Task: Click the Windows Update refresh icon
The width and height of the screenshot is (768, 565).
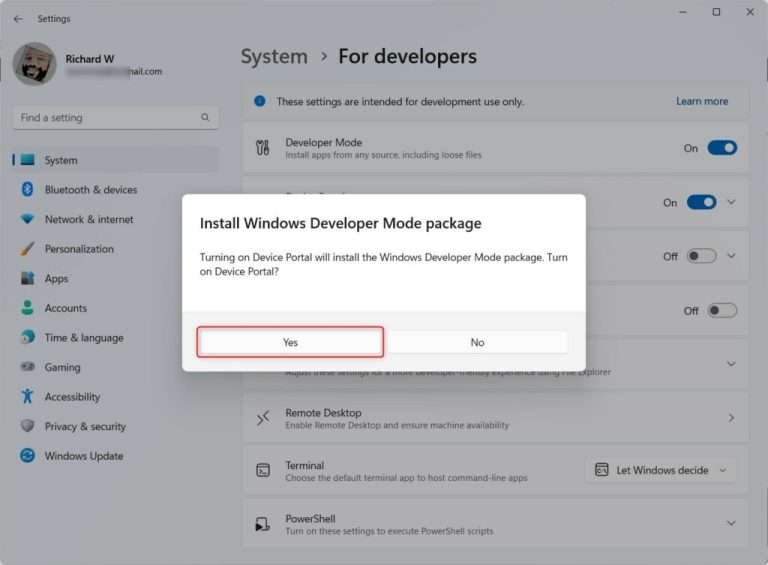Action: [27, 455]
